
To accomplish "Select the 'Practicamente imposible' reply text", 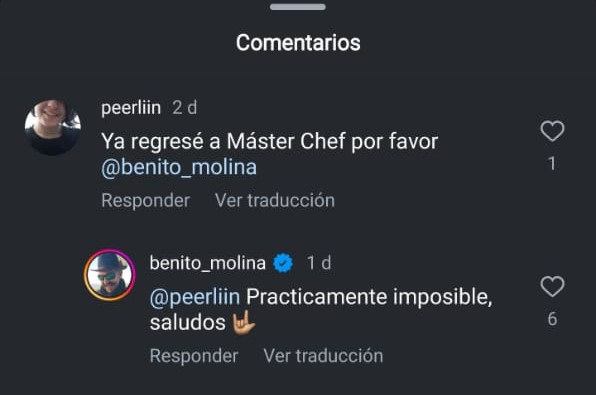I will click(321, 310).
